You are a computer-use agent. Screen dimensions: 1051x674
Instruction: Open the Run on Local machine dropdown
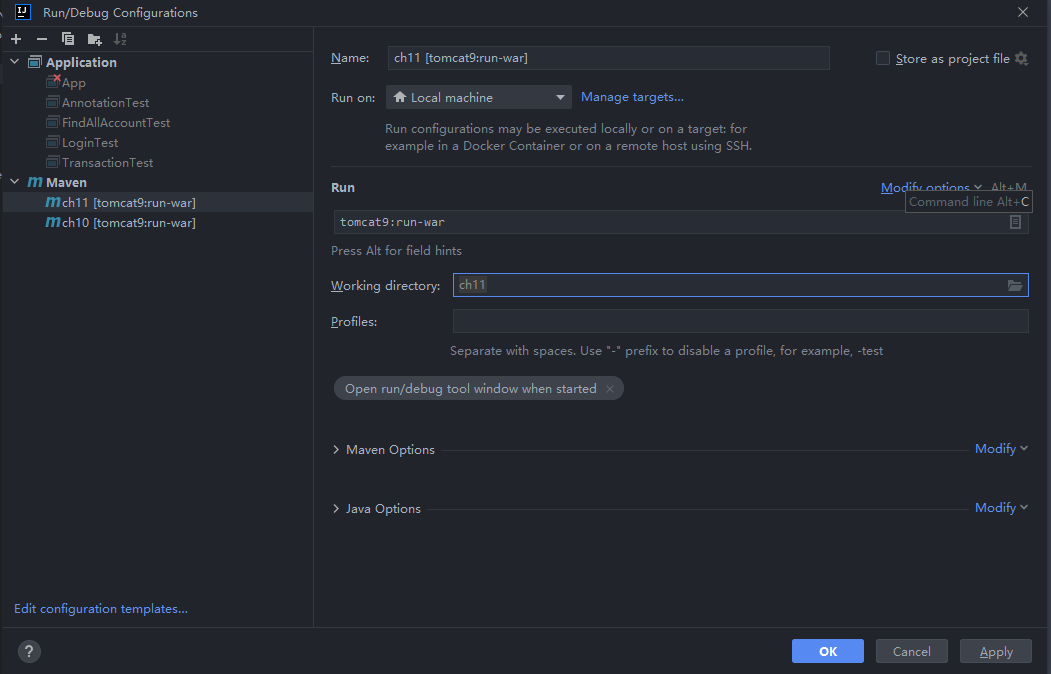[x=479, y=97]
